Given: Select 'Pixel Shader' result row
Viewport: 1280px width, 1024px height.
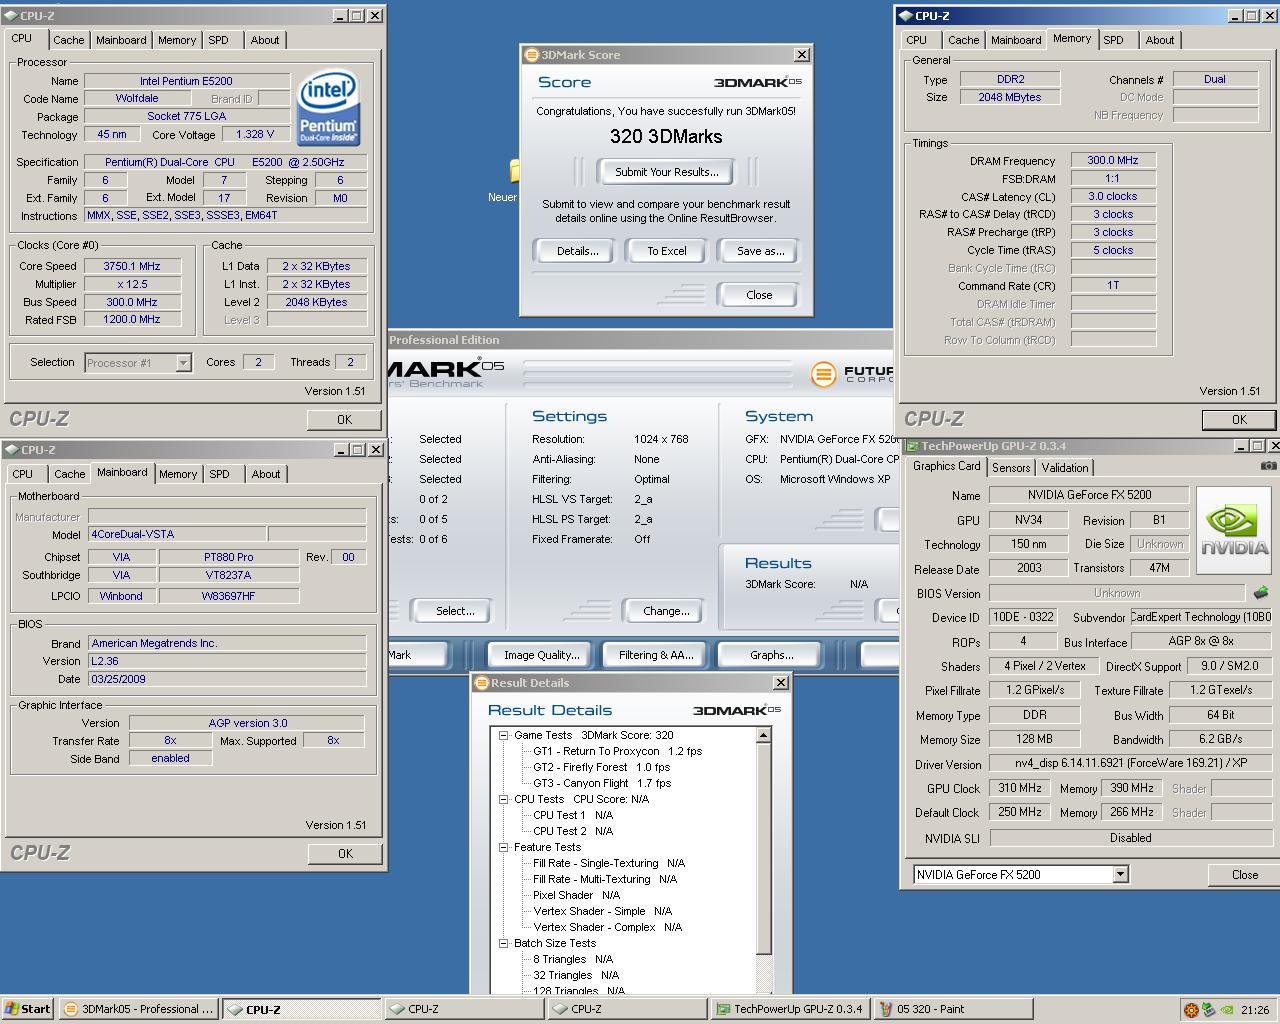Looking at the screenshot, I should click(576, 895).
